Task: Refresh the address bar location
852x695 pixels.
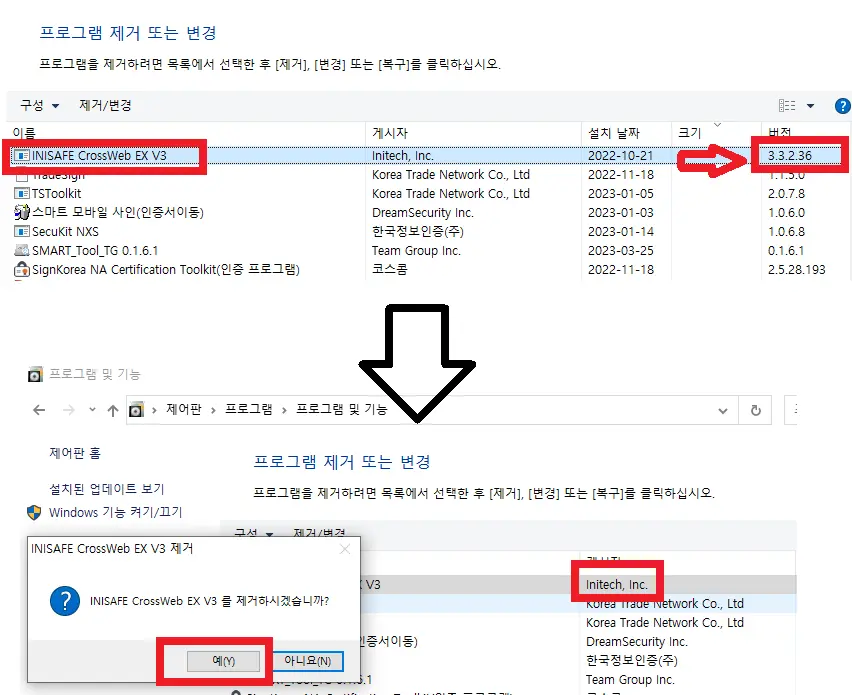Action: point(755,410)
